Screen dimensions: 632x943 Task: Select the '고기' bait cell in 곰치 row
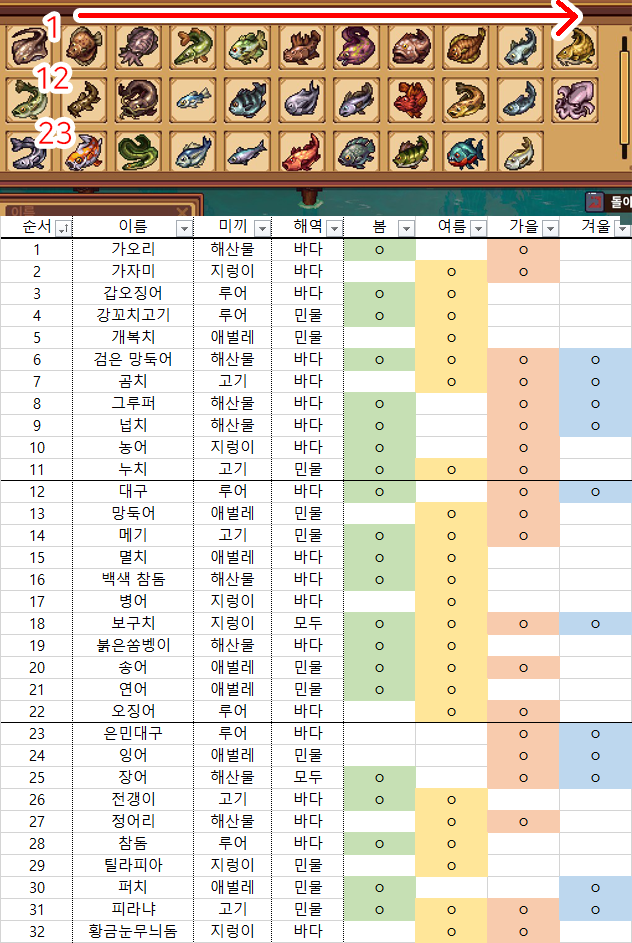(232, 381)
